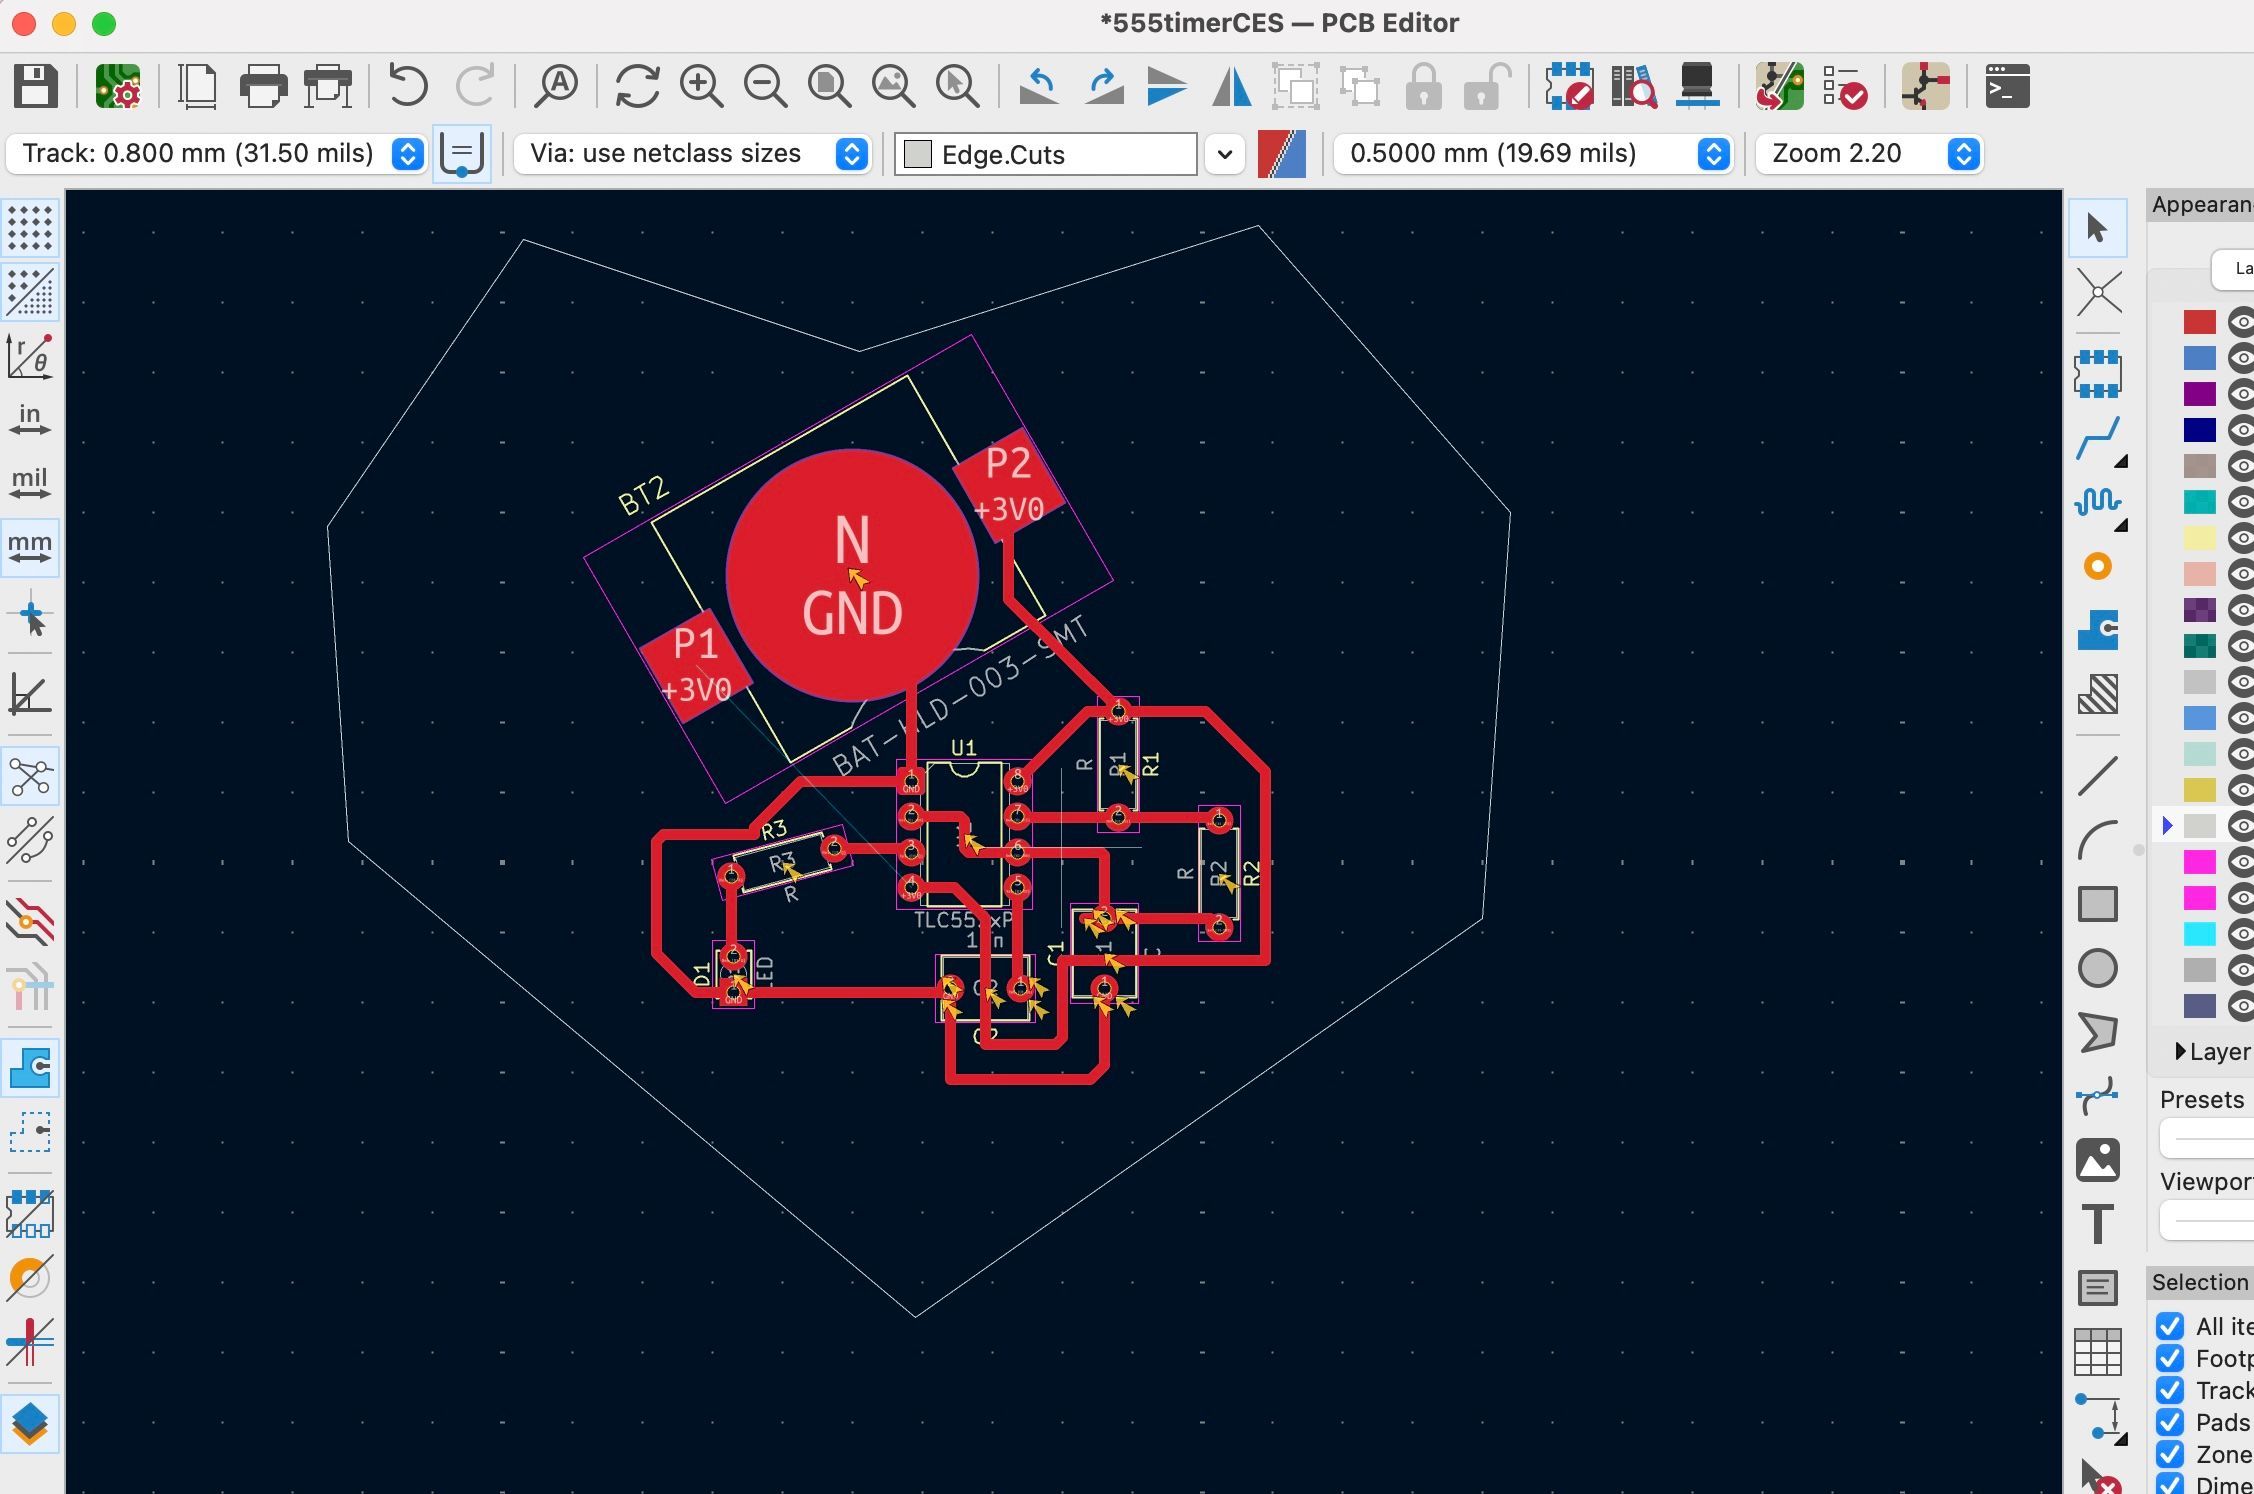Viewport: 2254px width, 1494px height.
Task: Zoom in using the plus magnifier icon
Action: pos(701,86)
